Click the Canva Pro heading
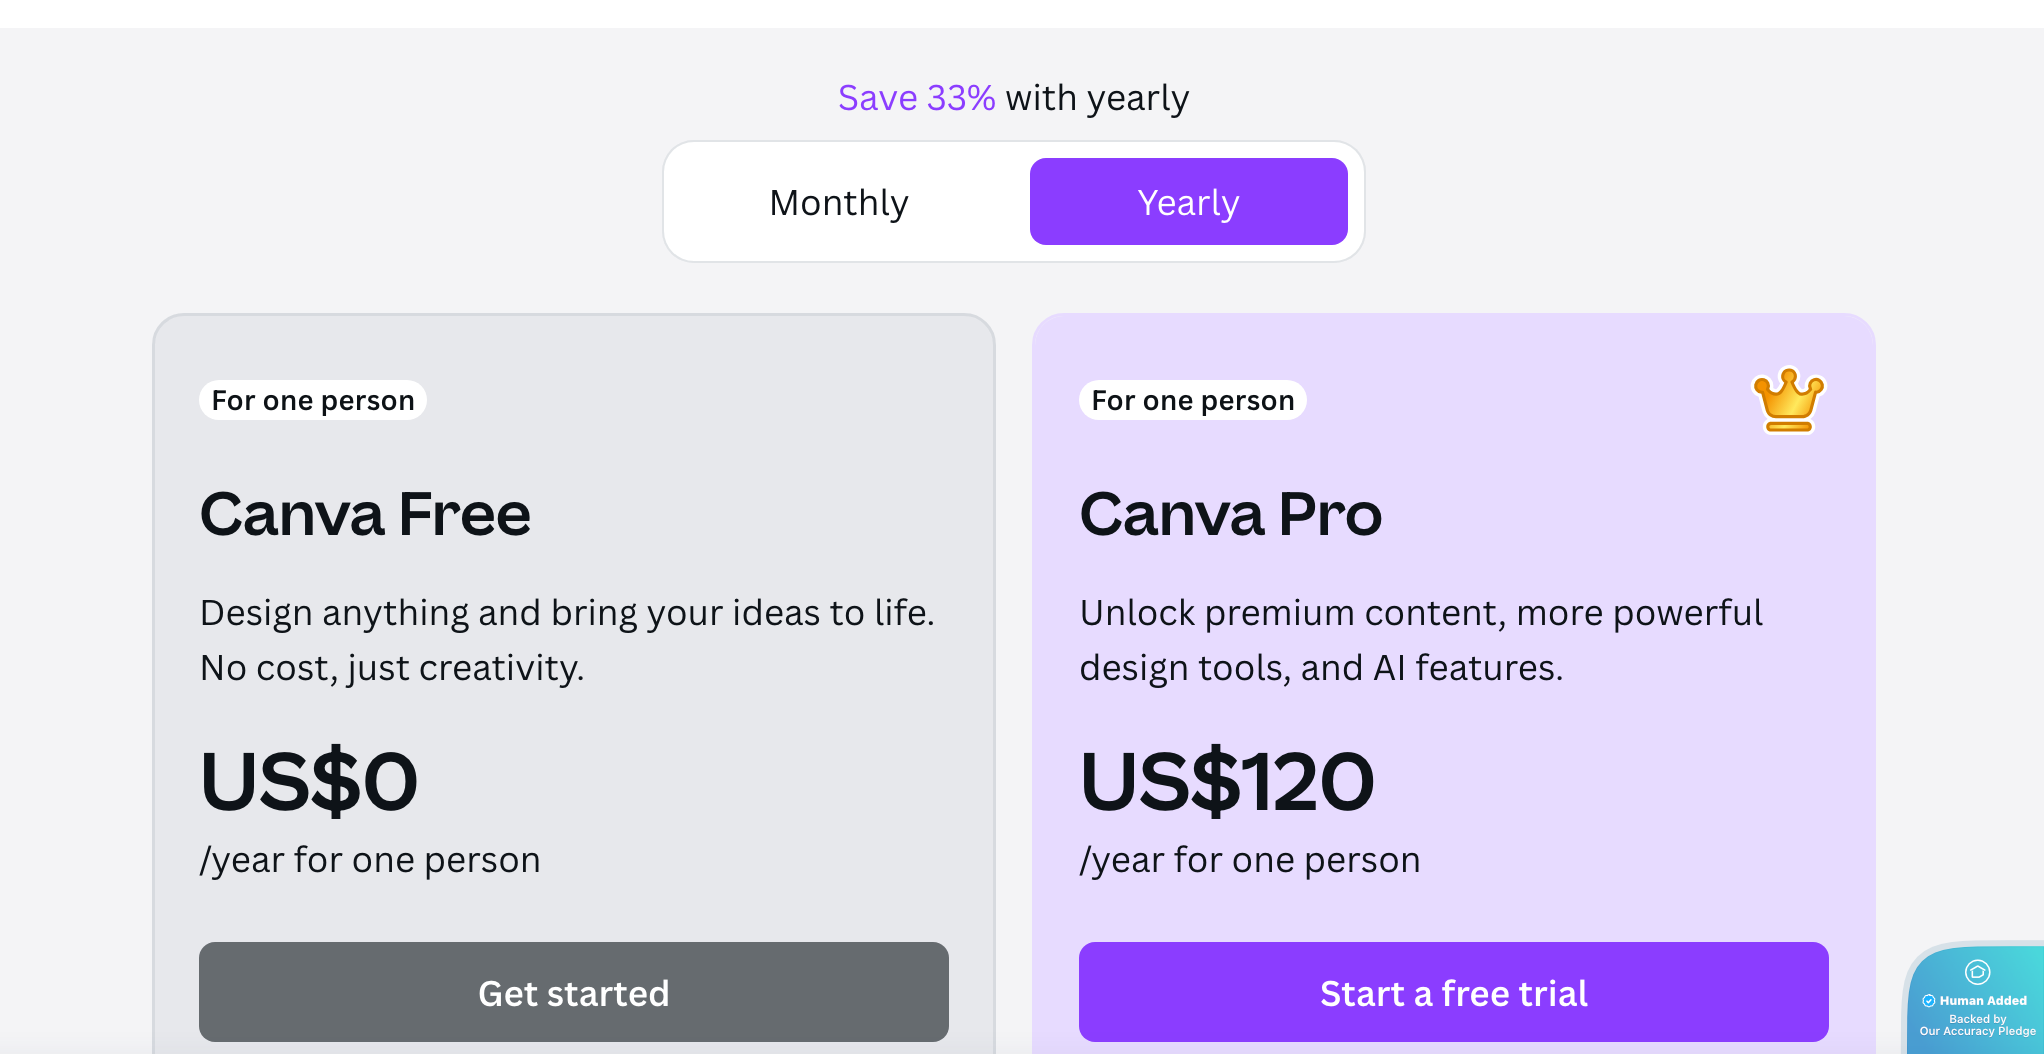2044x1054 pixels. [x=1230, y=513]
